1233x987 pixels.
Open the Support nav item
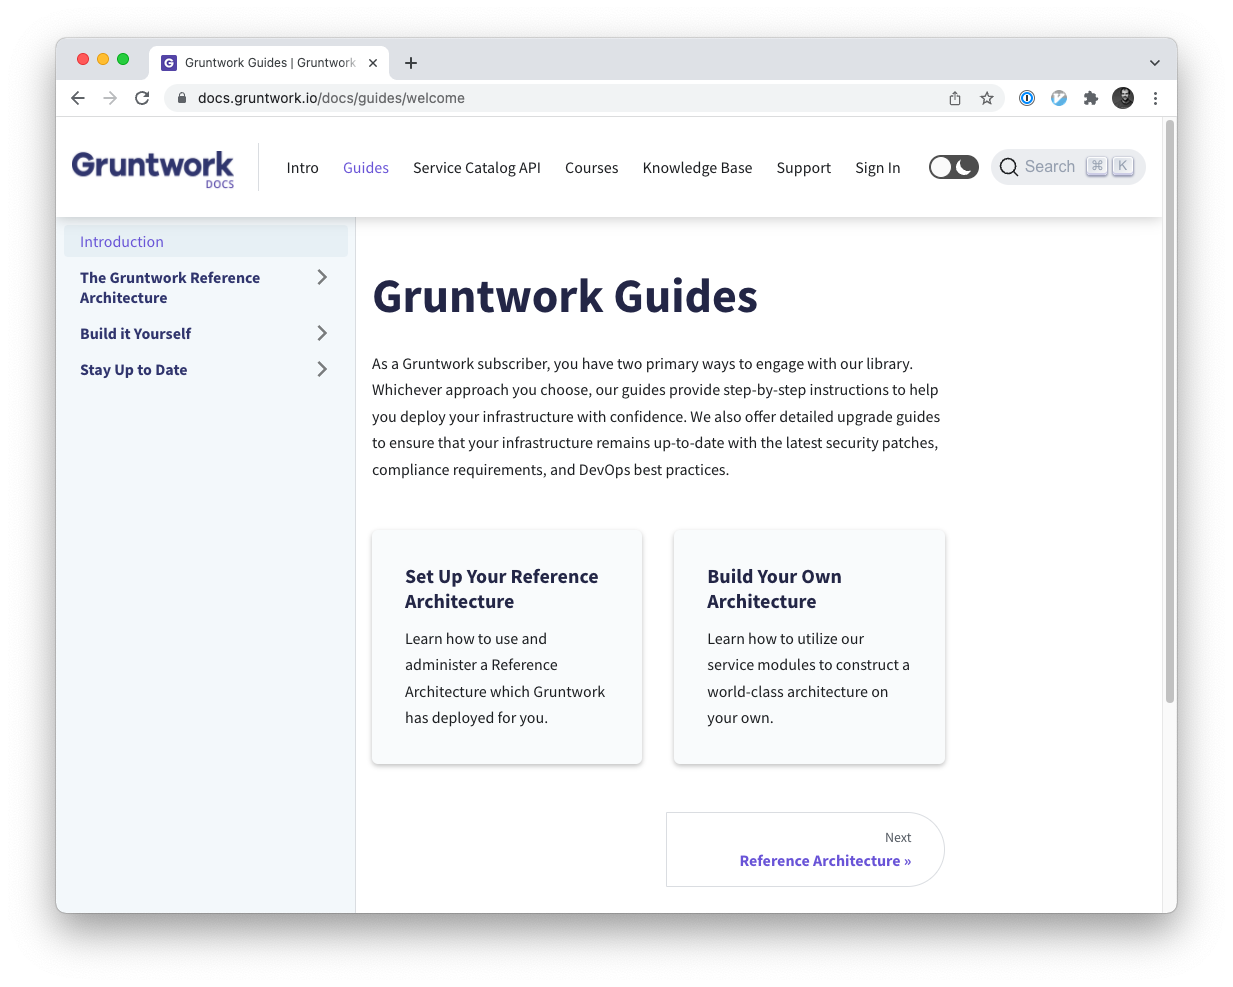804,168
